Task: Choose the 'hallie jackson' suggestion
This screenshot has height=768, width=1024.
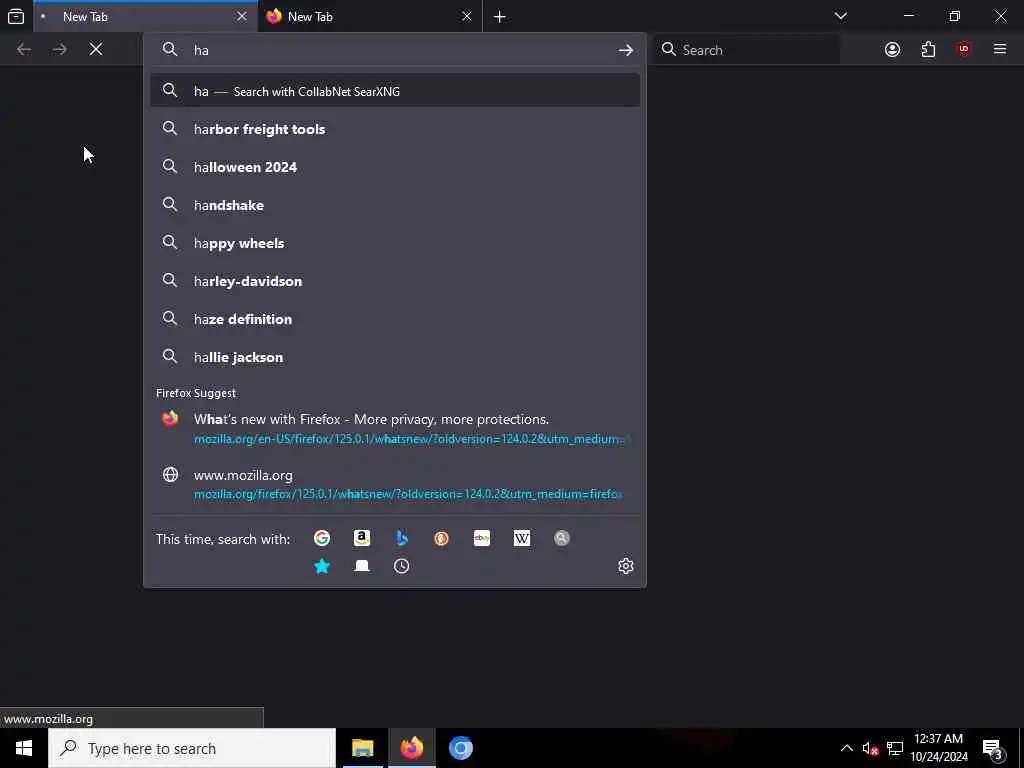Action: pos(394,357)
